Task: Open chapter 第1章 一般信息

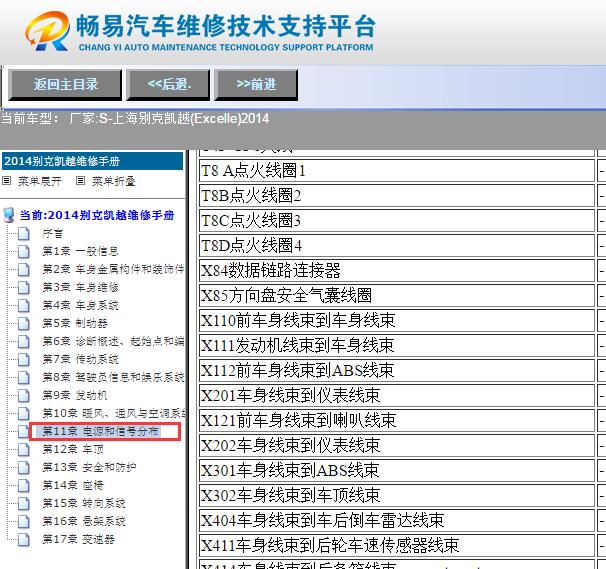Action: click(x=80, y=252)
